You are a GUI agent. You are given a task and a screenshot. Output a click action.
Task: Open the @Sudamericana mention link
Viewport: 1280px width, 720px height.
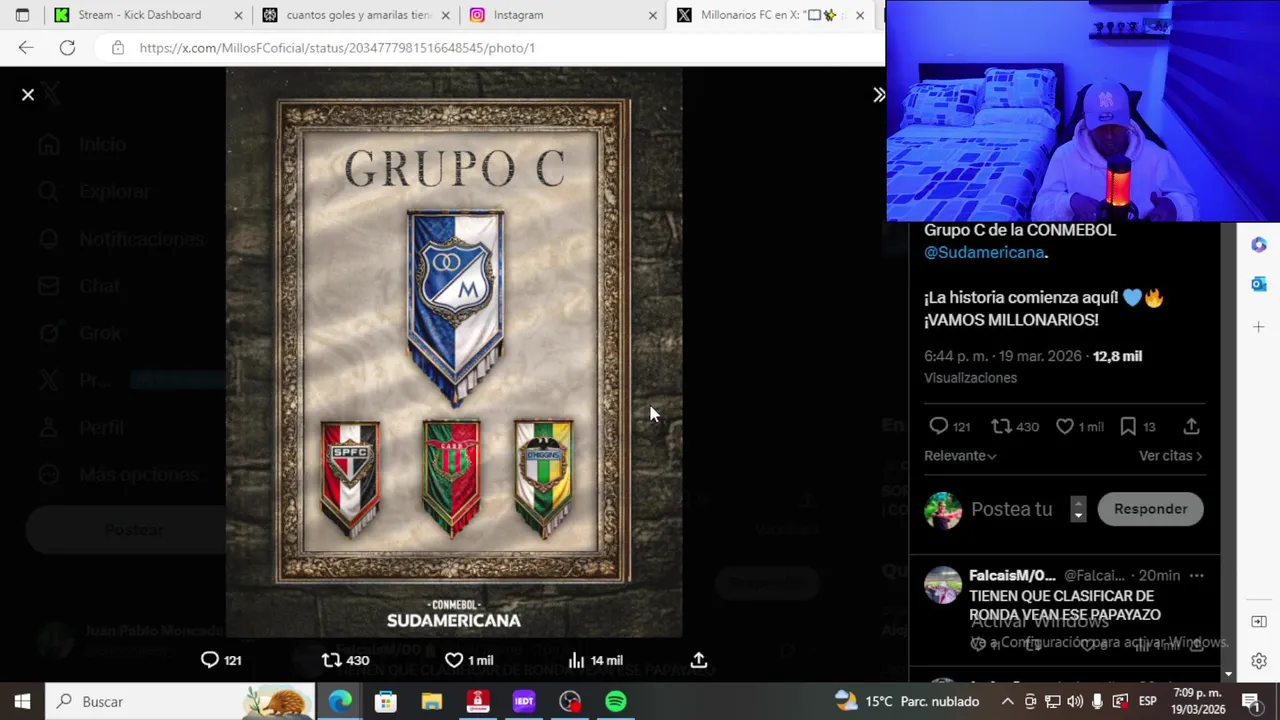tap(984, 253)
